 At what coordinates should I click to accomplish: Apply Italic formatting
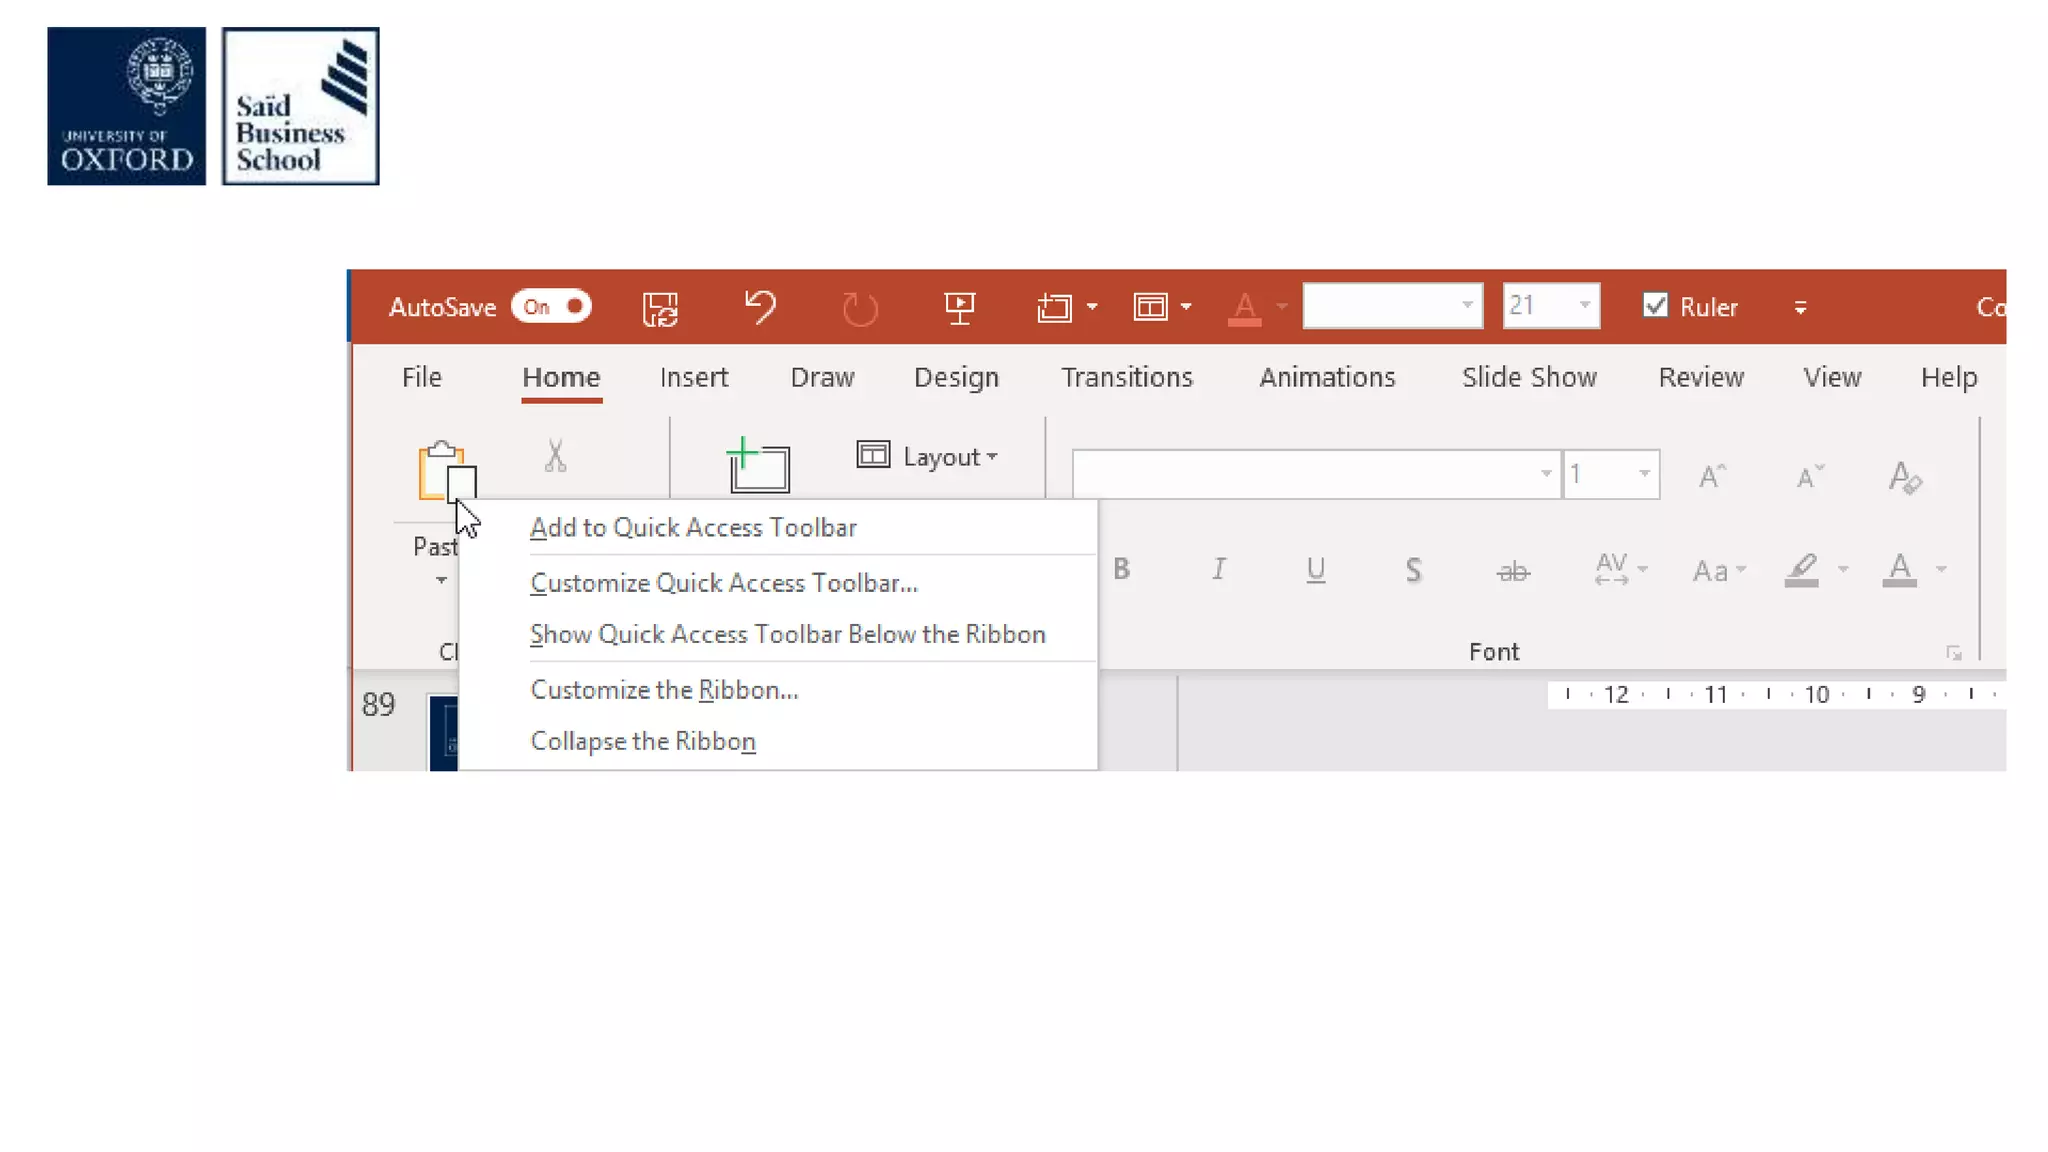coord(1218,570)
